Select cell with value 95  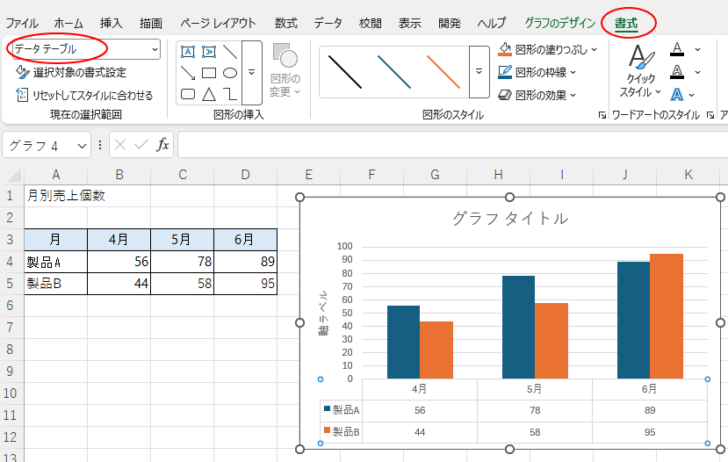(x=245, y=284)
